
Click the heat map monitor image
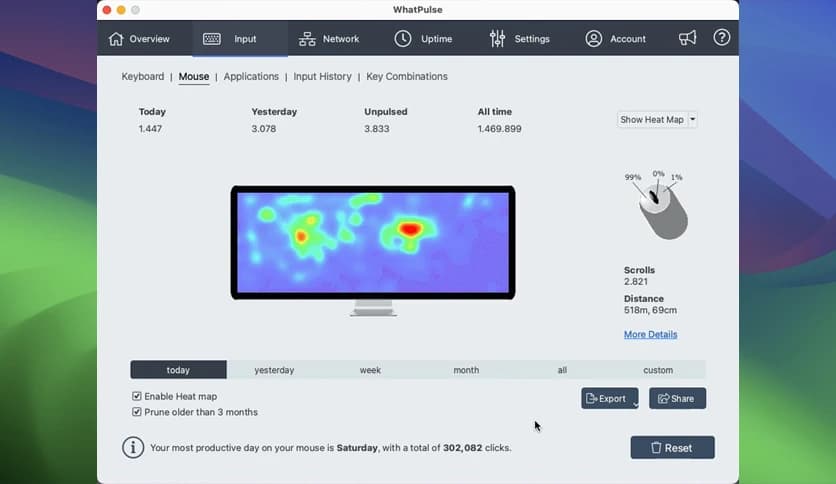373,242
